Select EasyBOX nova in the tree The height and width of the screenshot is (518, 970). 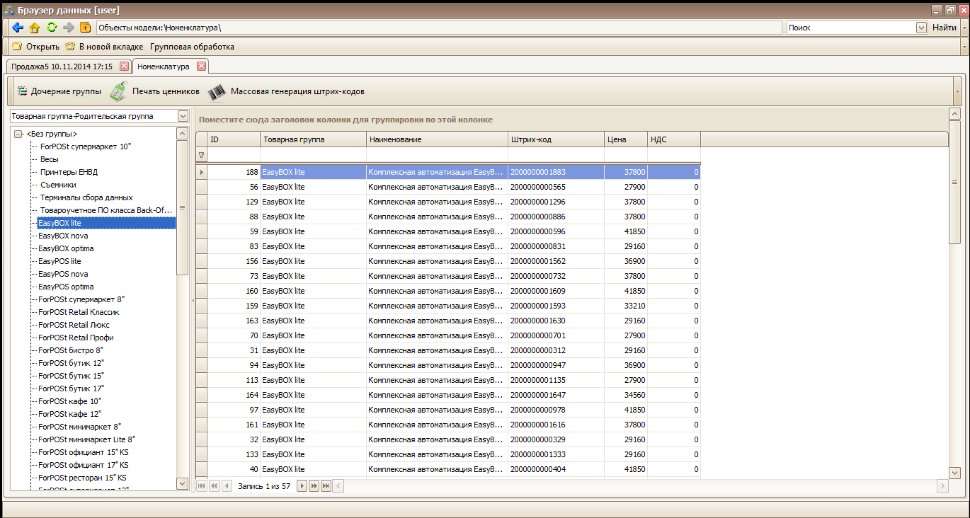click(x=63, y=236)
